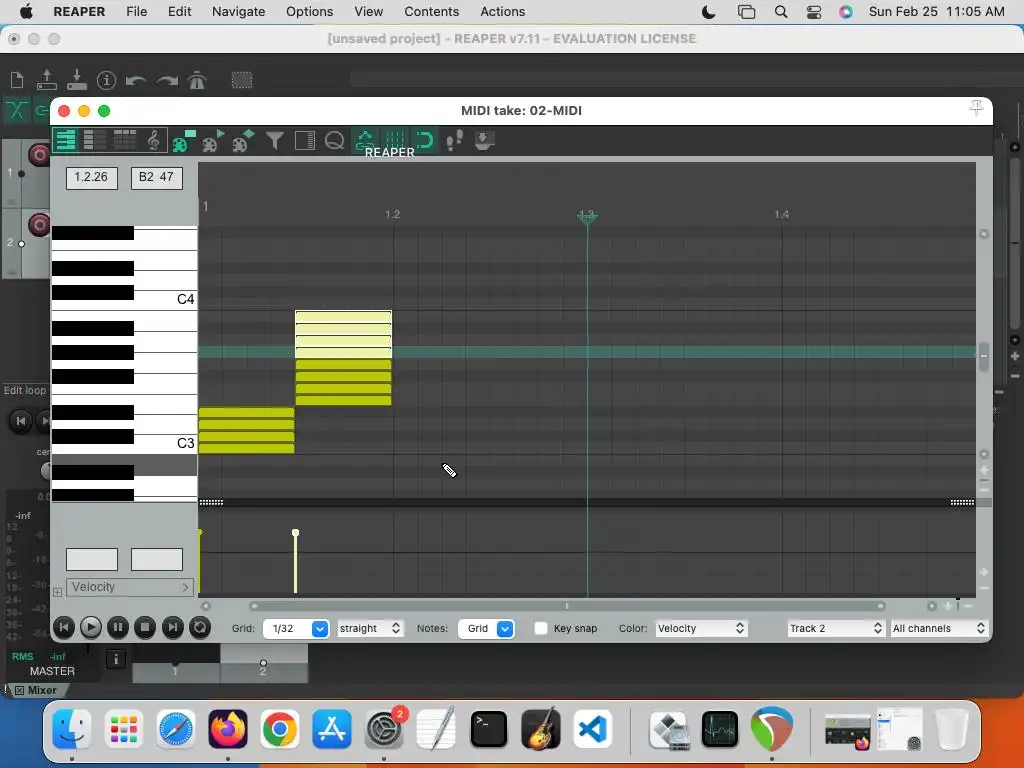Open the File menu
The width and height of the screenshot is (1024, 768).
[136, 12]
